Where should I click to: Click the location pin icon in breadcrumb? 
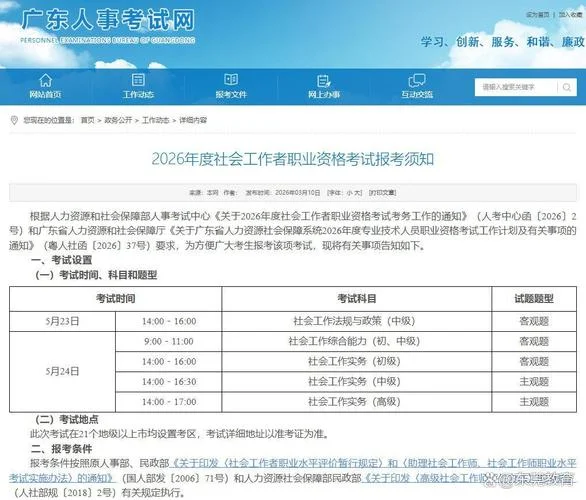click(14, 120)
